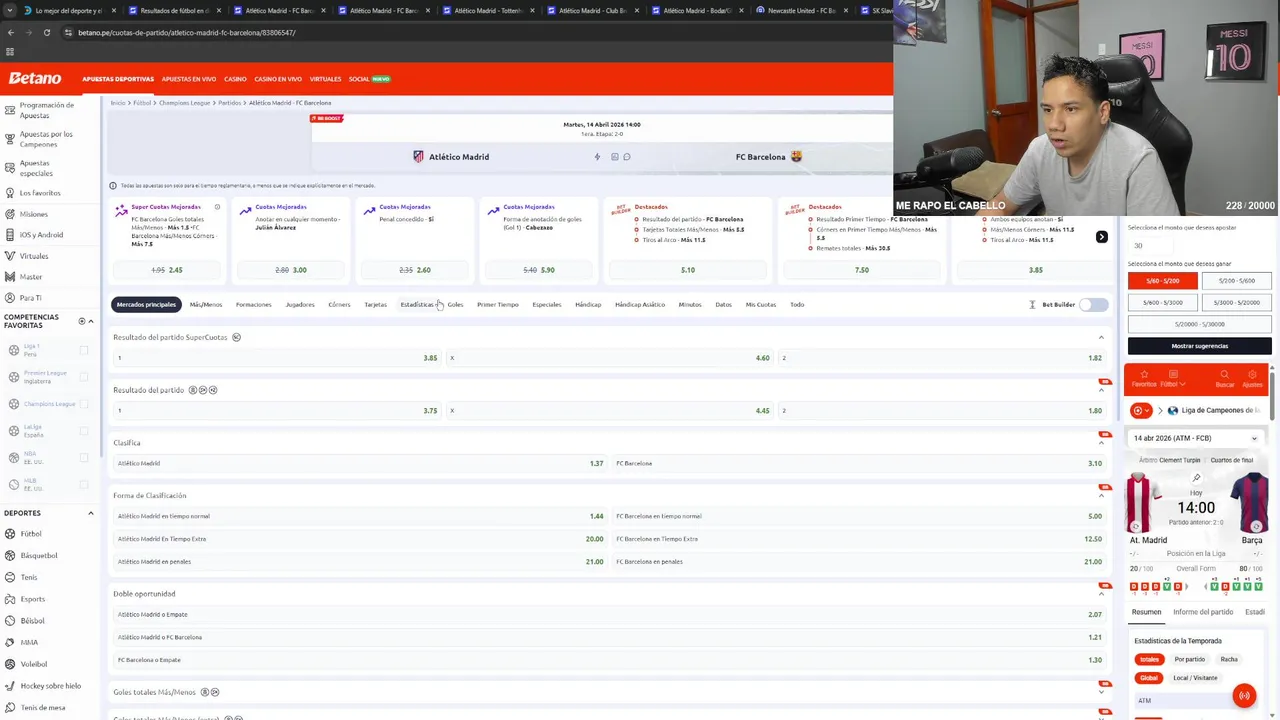Open the Misiones target icon
This screenshot has width=1280, height=720.
point(10,214)
